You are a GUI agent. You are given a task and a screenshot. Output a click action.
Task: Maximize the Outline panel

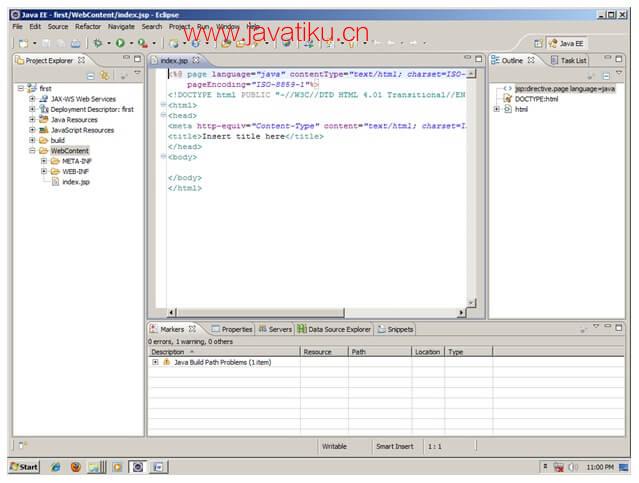(619, 59)
